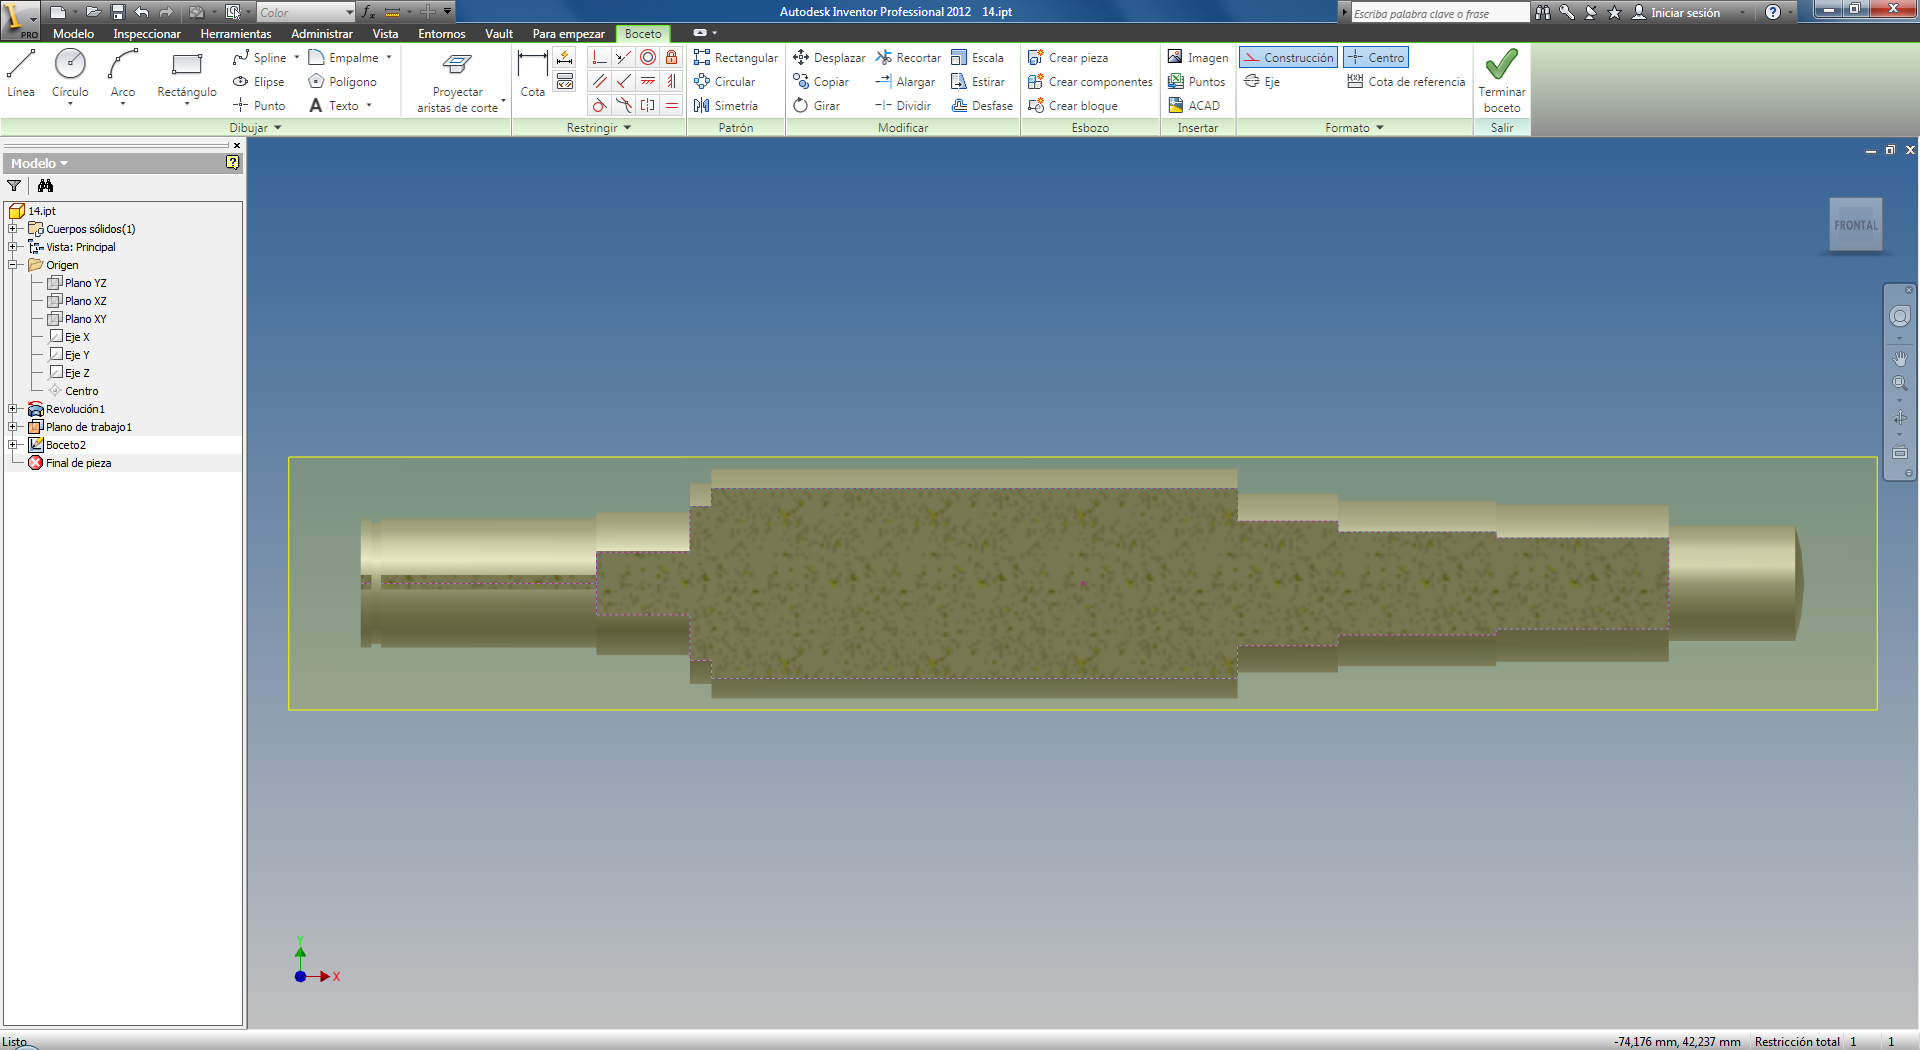Click Iniciar sesión
1920x1050 pixels.
pyautogui.click(x=1676, y=12)
